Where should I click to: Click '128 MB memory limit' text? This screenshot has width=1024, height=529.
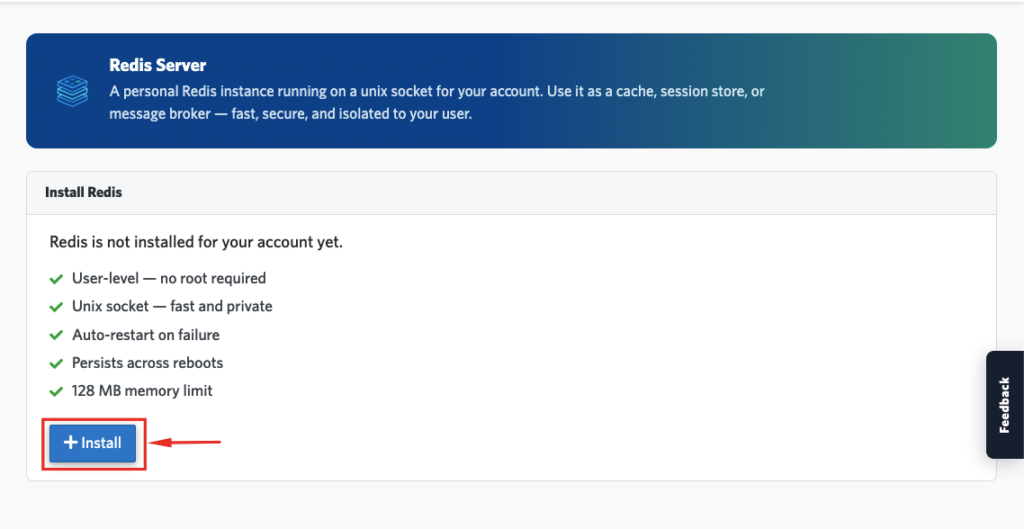point(142,391)
